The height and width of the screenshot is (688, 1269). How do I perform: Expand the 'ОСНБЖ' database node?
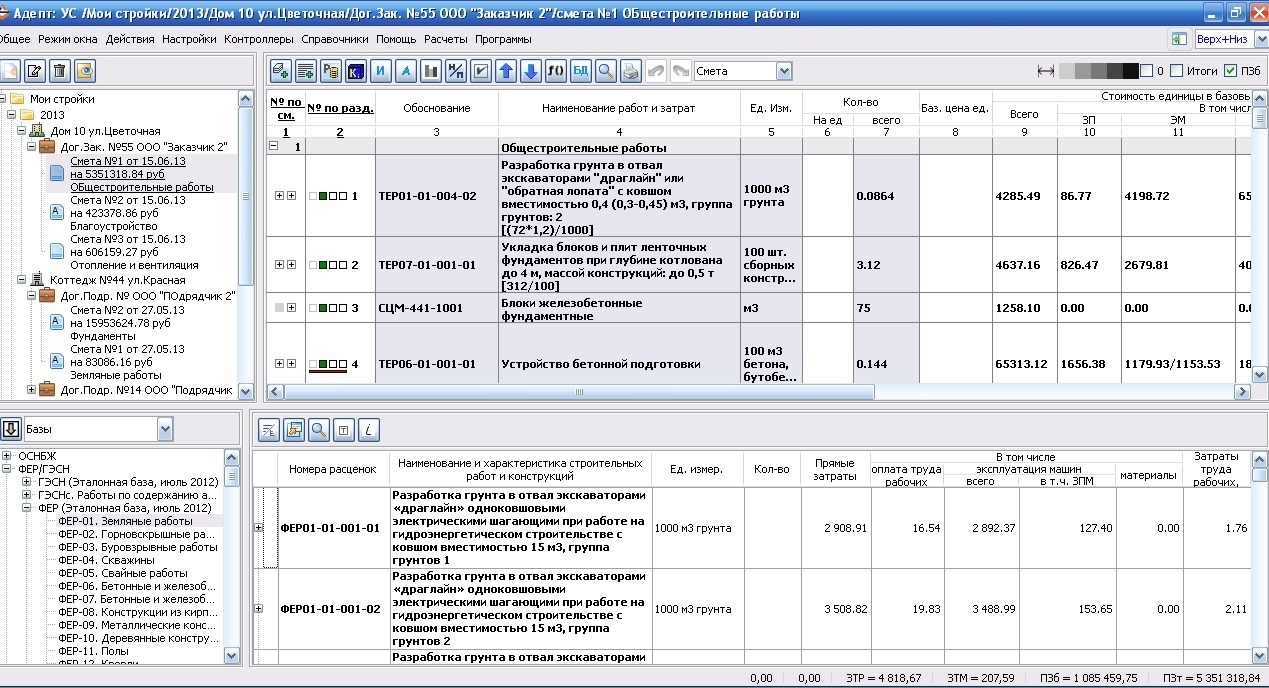coord(7,456)
